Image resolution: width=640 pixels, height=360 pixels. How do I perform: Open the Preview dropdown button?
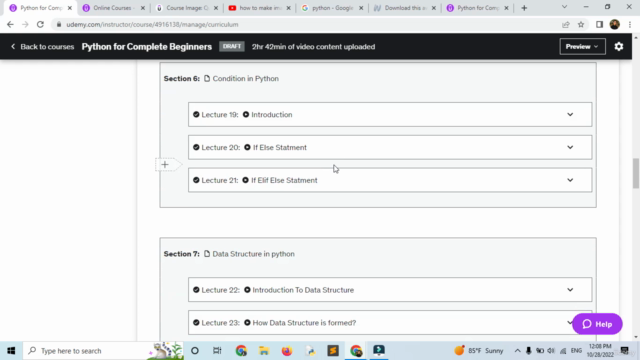coord(582,47)
